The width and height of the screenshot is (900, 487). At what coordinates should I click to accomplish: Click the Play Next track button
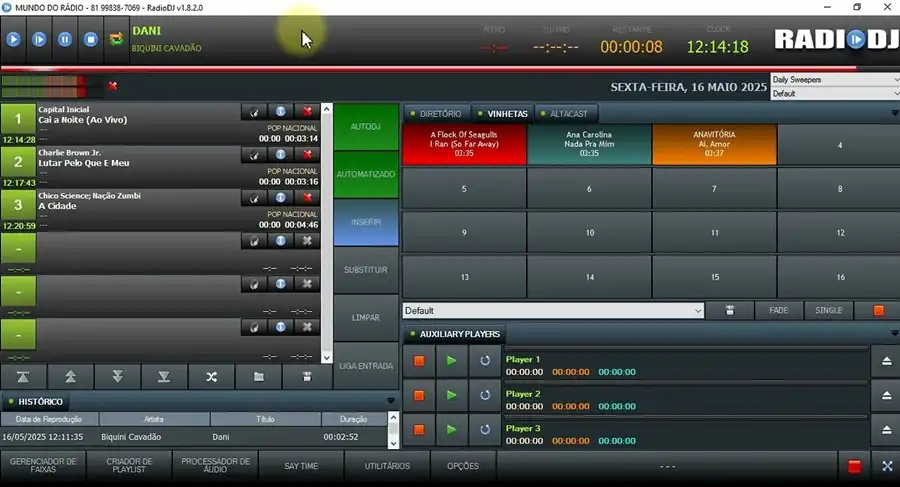pos(39,39)
